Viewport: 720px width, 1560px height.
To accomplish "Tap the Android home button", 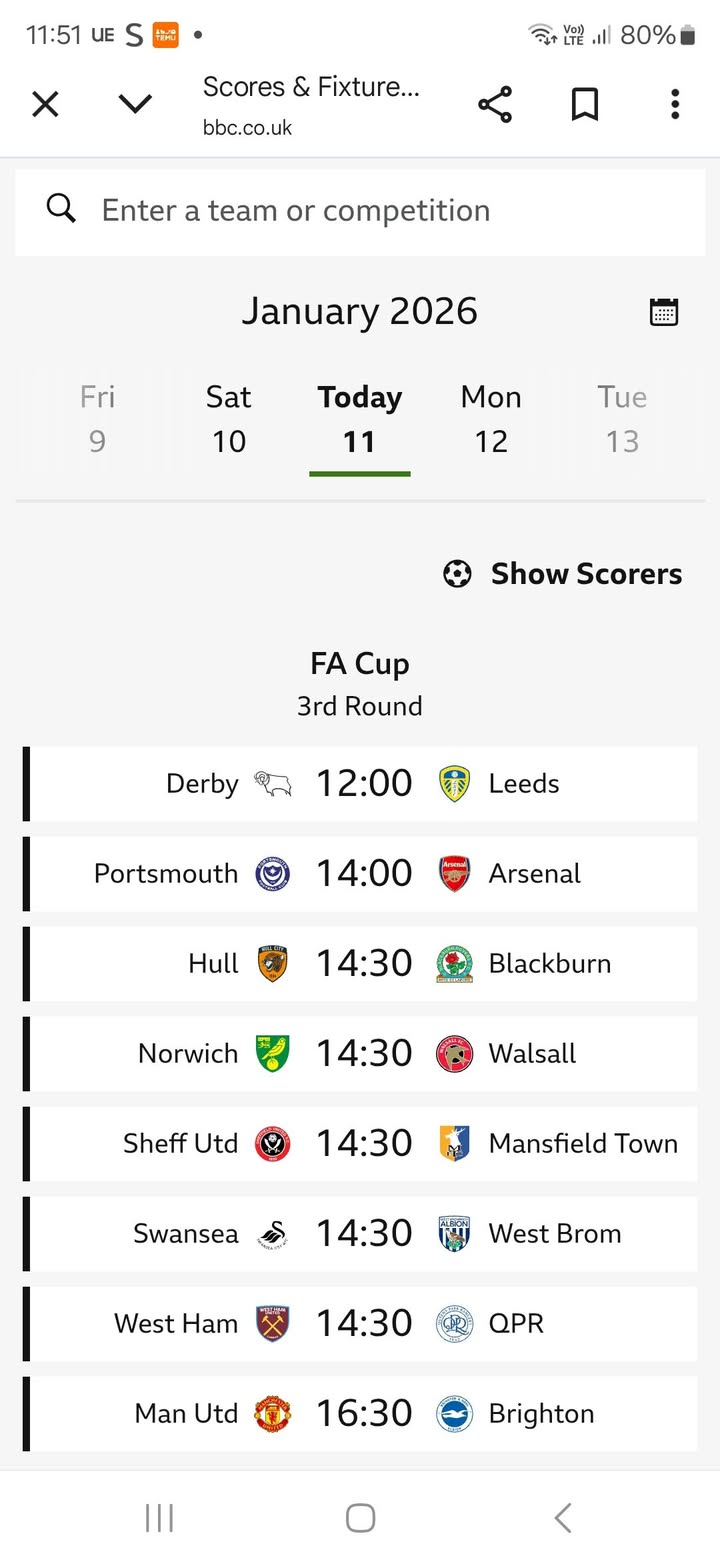I will [360, 1518].
